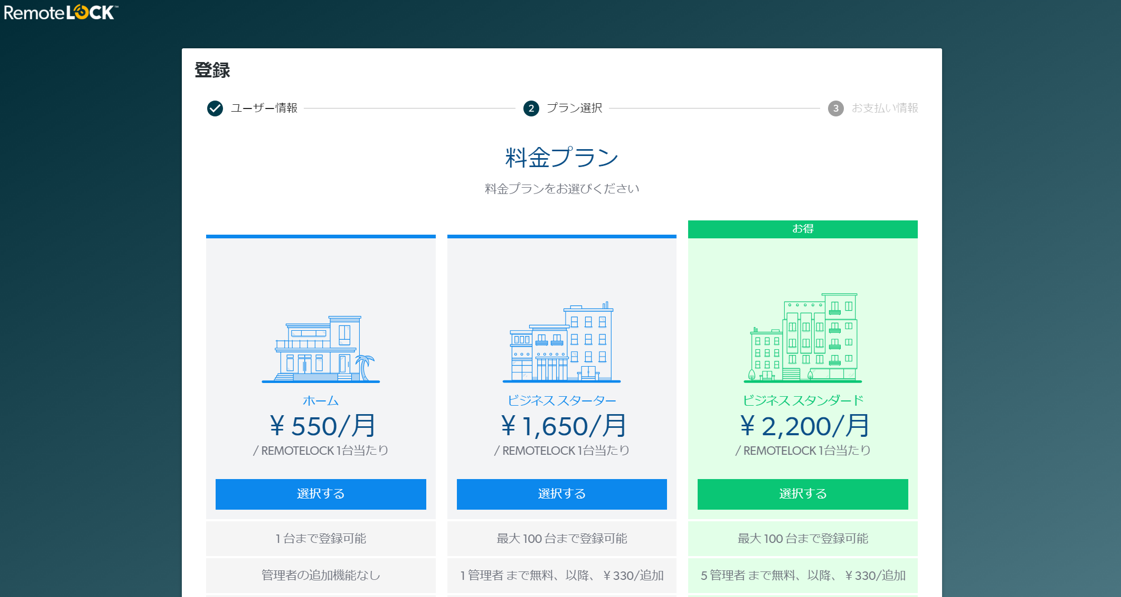Click the ¥2,200/月 price
Image resolution: width=1121 pixels, height=597 pixels.
pyautogui.click(x=805, y=426)
